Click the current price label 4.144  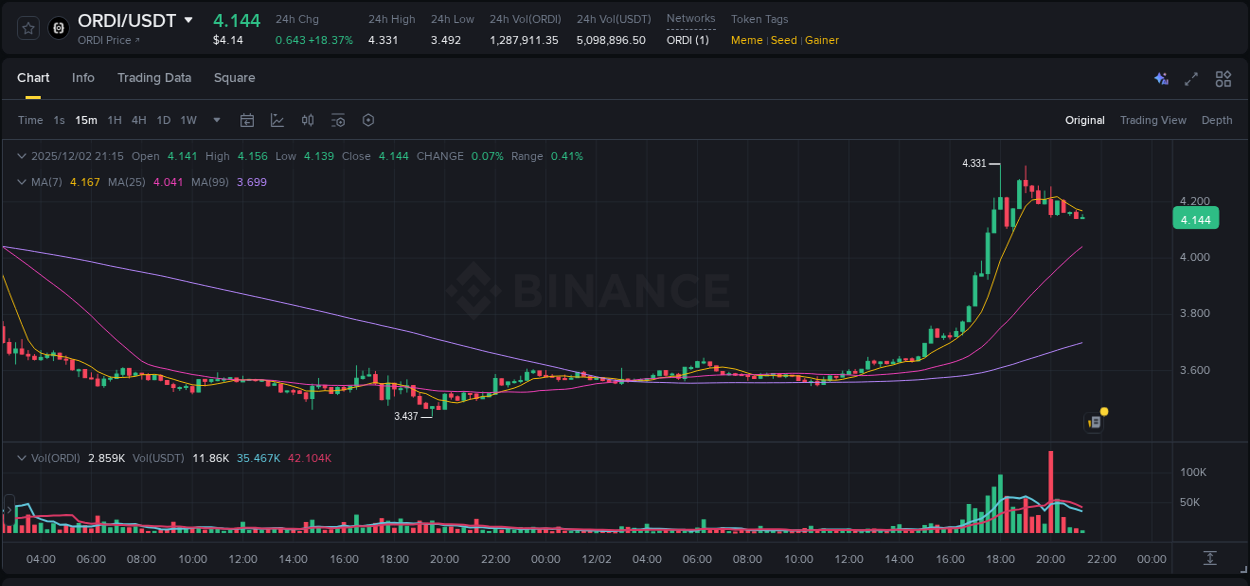click(1195, 218)
